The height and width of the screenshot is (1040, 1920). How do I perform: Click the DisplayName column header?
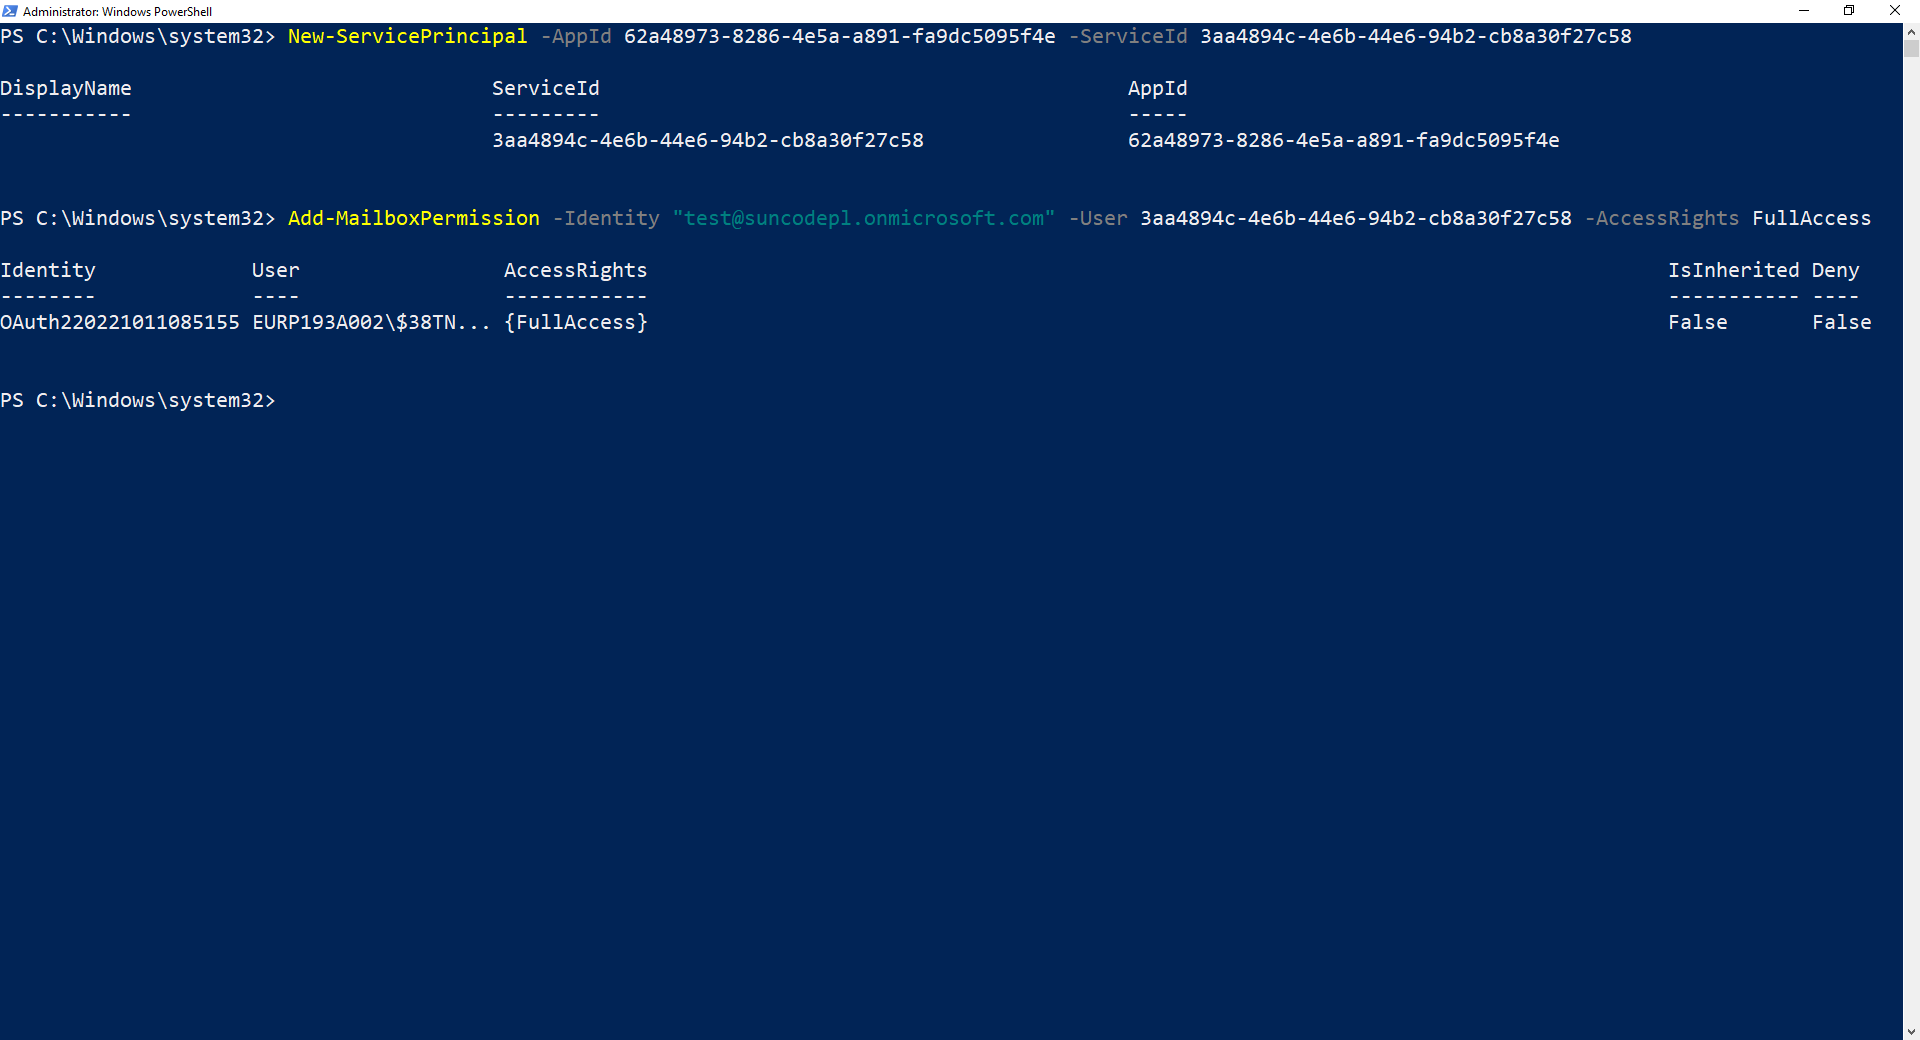point(66,89)
